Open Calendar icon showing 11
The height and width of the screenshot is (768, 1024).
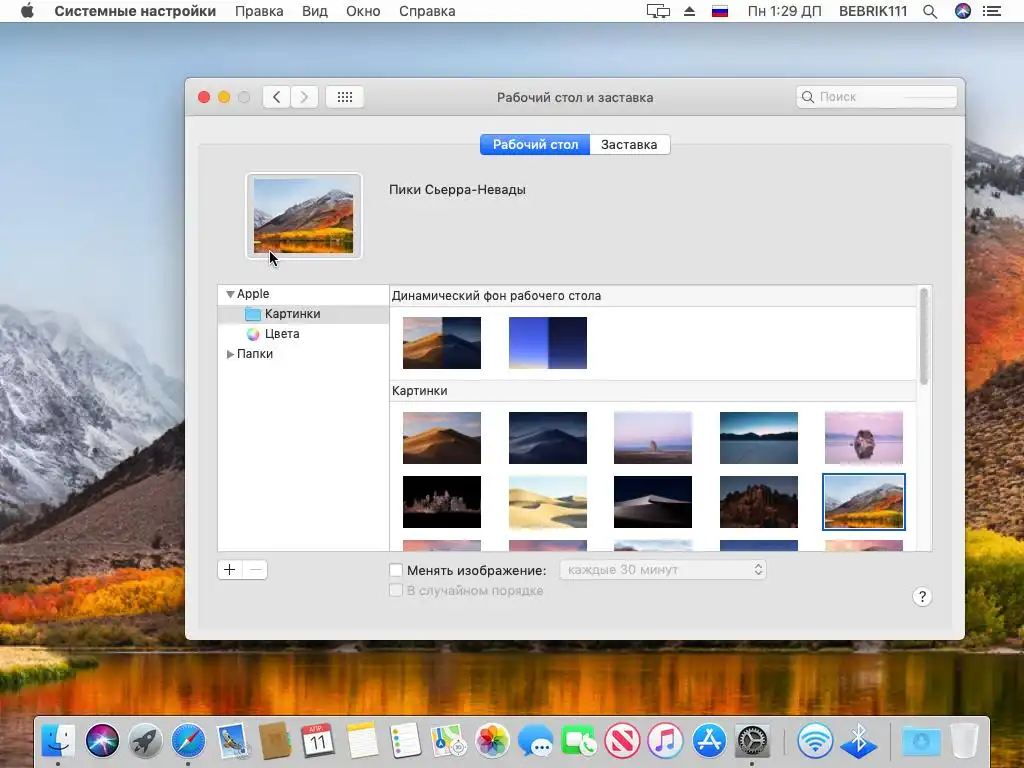[318, 741]
